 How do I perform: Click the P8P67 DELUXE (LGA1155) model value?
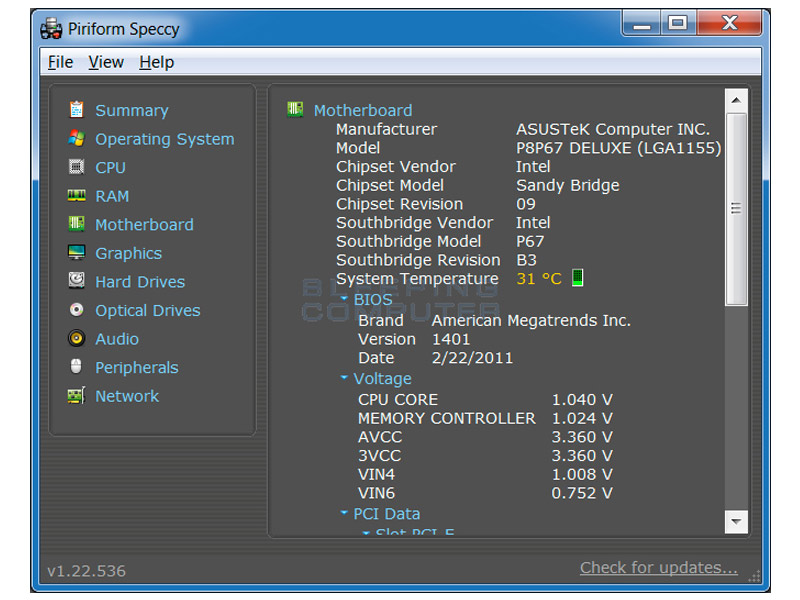tap(618, 148)
